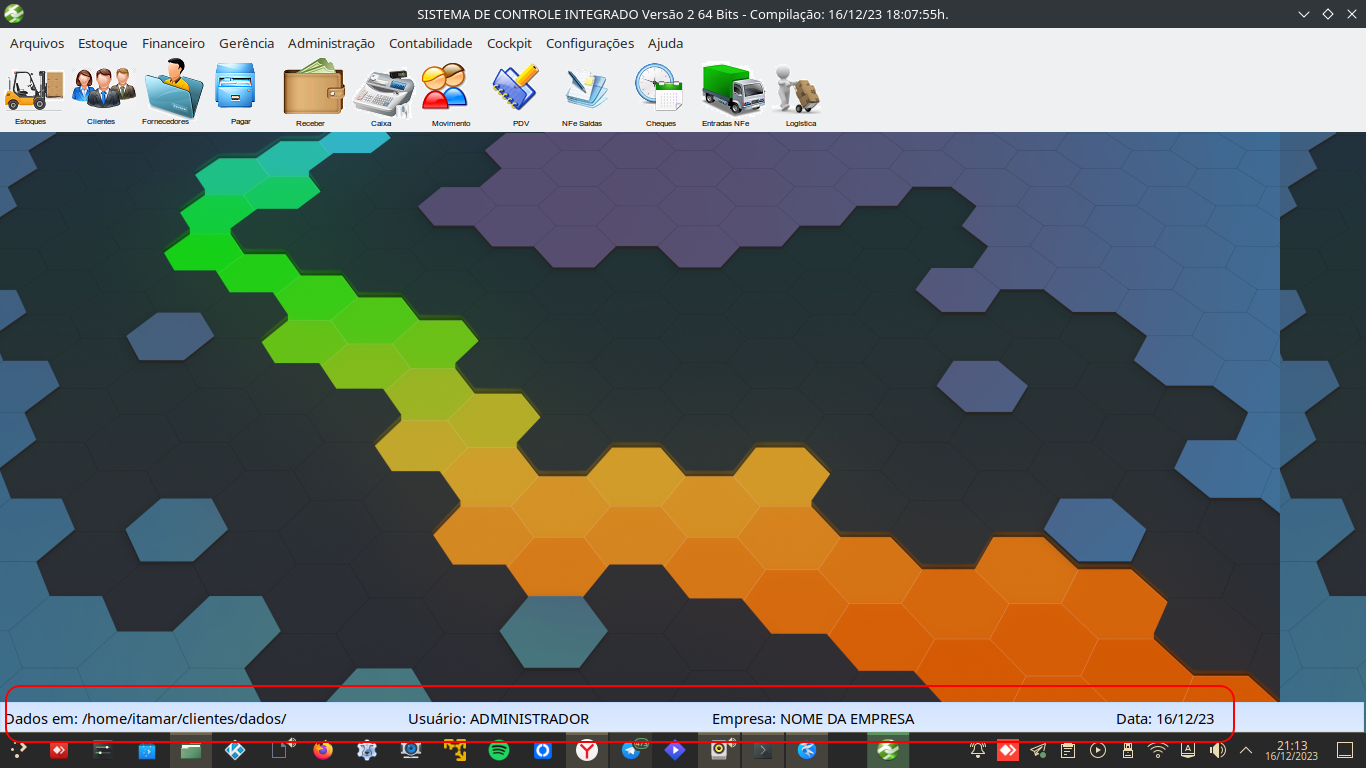Open the Caixa cash register icon
The width and height of the screenshot is (1366, 768).
coord(382,94)
